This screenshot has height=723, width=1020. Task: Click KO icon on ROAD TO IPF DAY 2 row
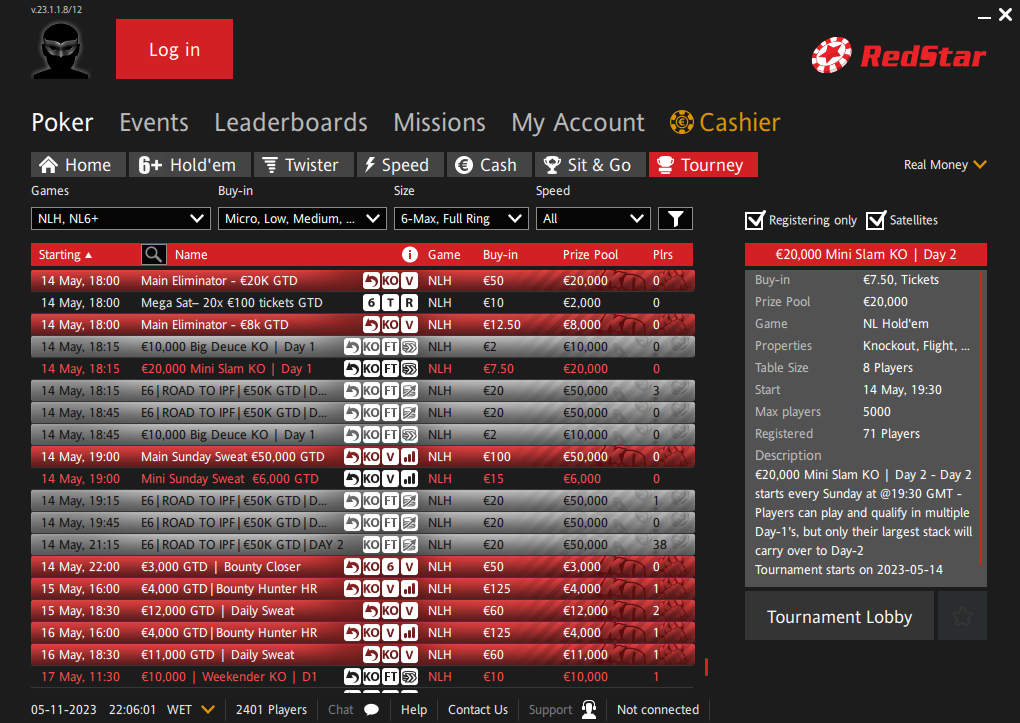point(371,545)
